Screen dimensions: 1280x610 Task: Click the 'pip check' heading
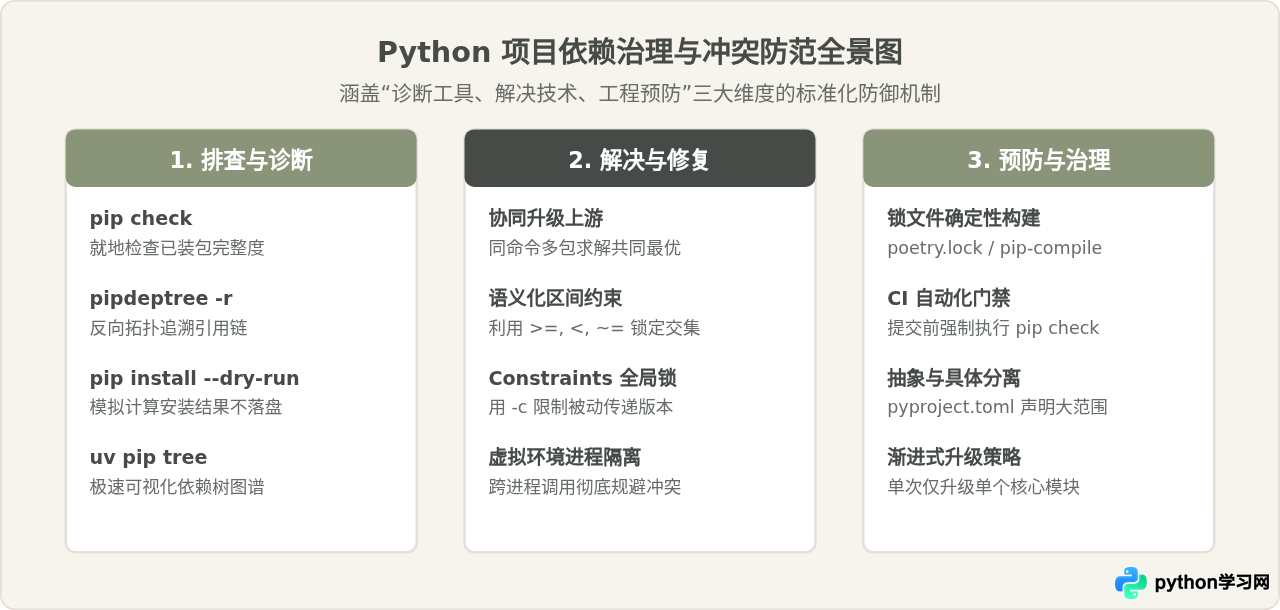pyautogui.click(x=141, y=218)
